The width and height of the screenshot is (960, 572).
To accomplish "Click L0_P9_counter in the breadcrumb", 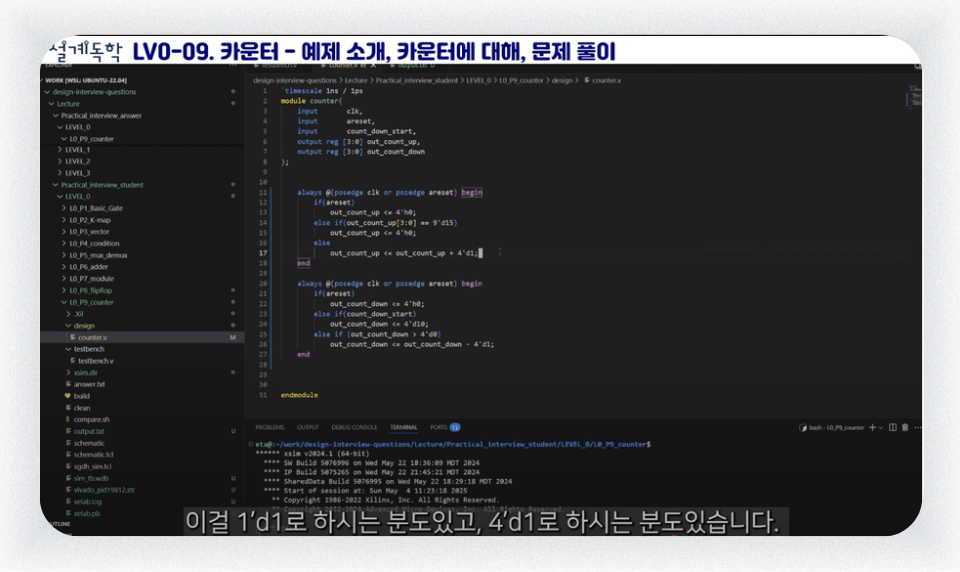I will pos(520,80).
